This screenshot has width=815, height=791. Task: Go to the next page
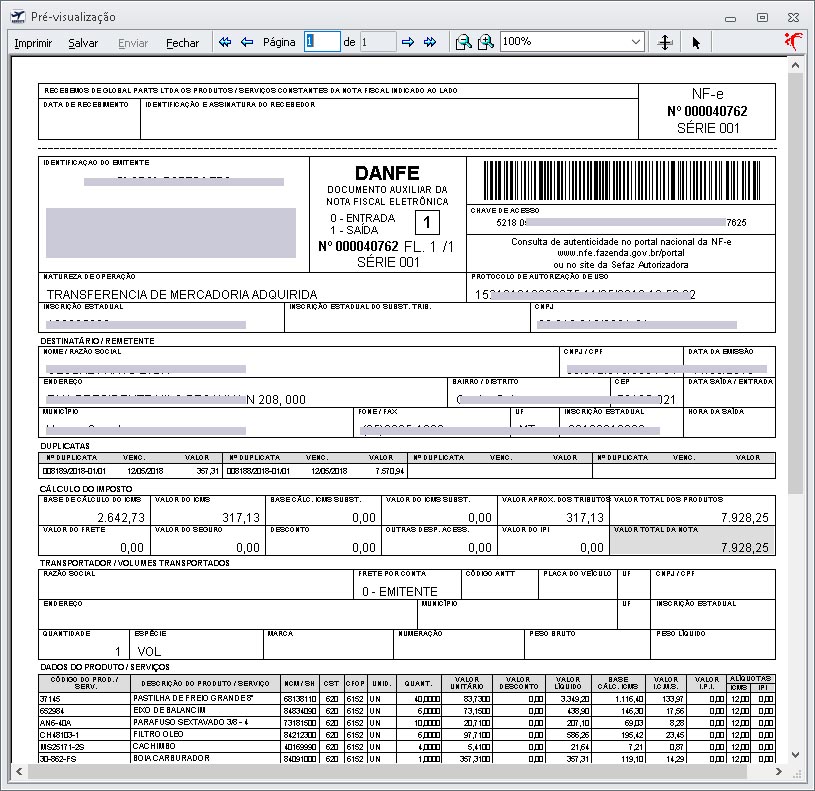coord(408,42)
